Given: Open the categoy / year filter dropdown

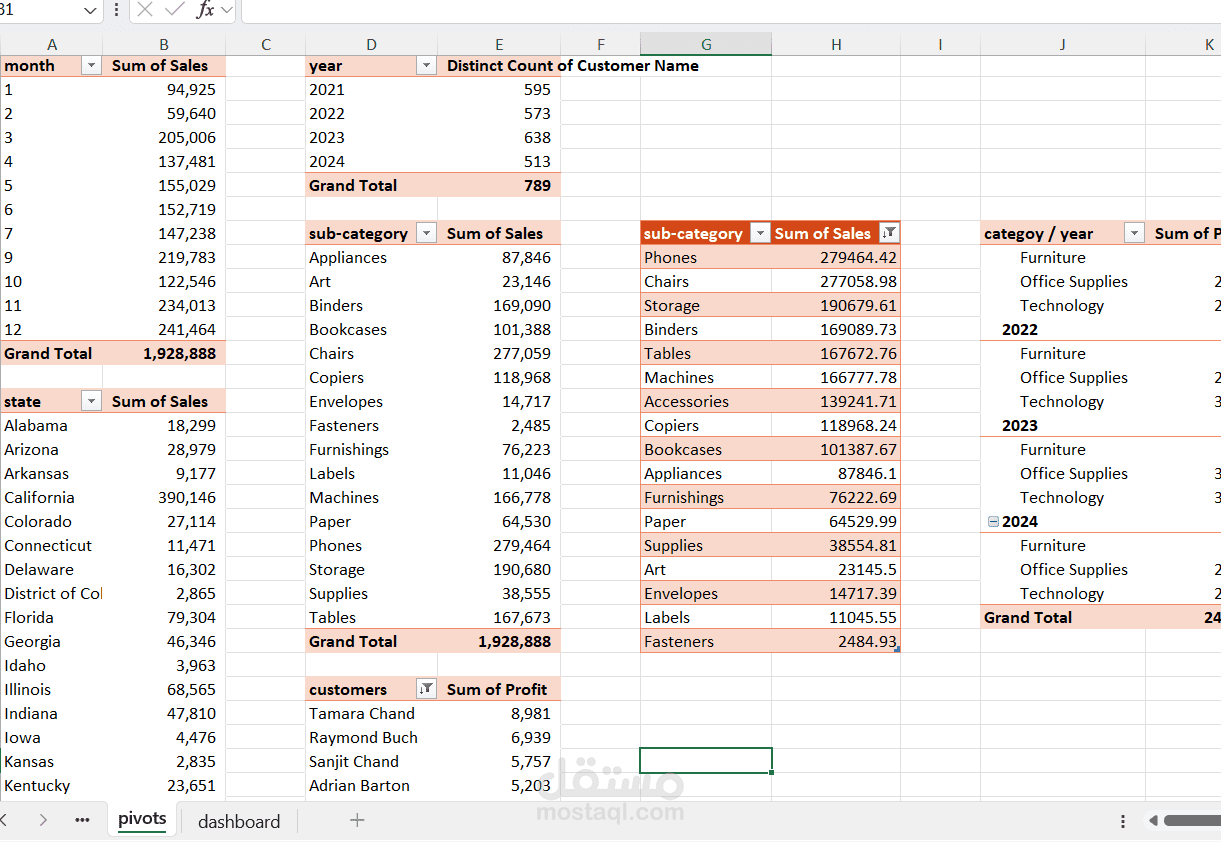Looking at the screenshot, I should pos(1134,233).
